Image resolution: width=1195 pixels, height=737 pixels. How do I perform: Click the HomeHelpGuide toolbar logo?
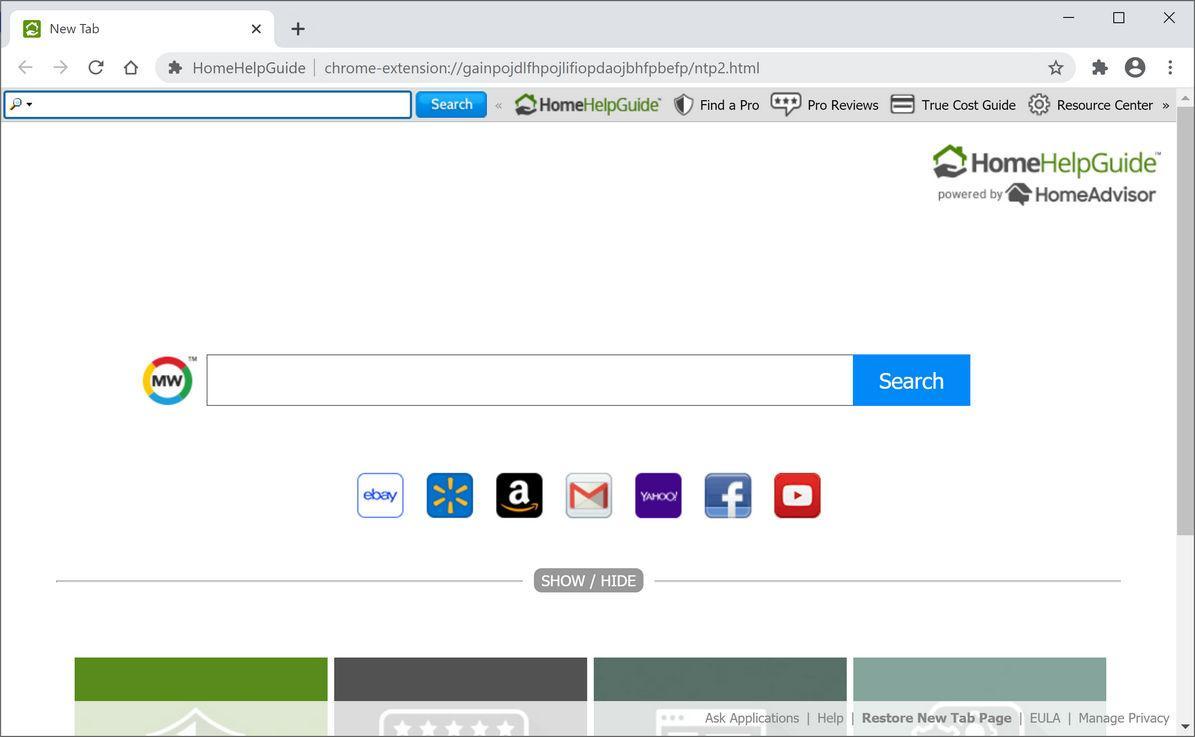pyautogui.click(x=587, y=104)
